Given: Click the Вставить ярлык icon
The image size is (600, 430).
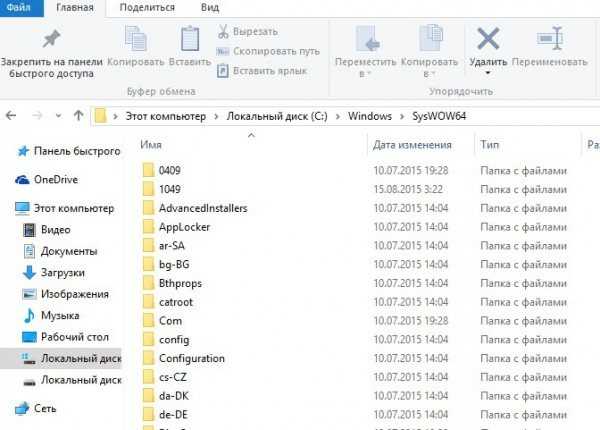Looking at the screenshot, I should pos(223,71).
